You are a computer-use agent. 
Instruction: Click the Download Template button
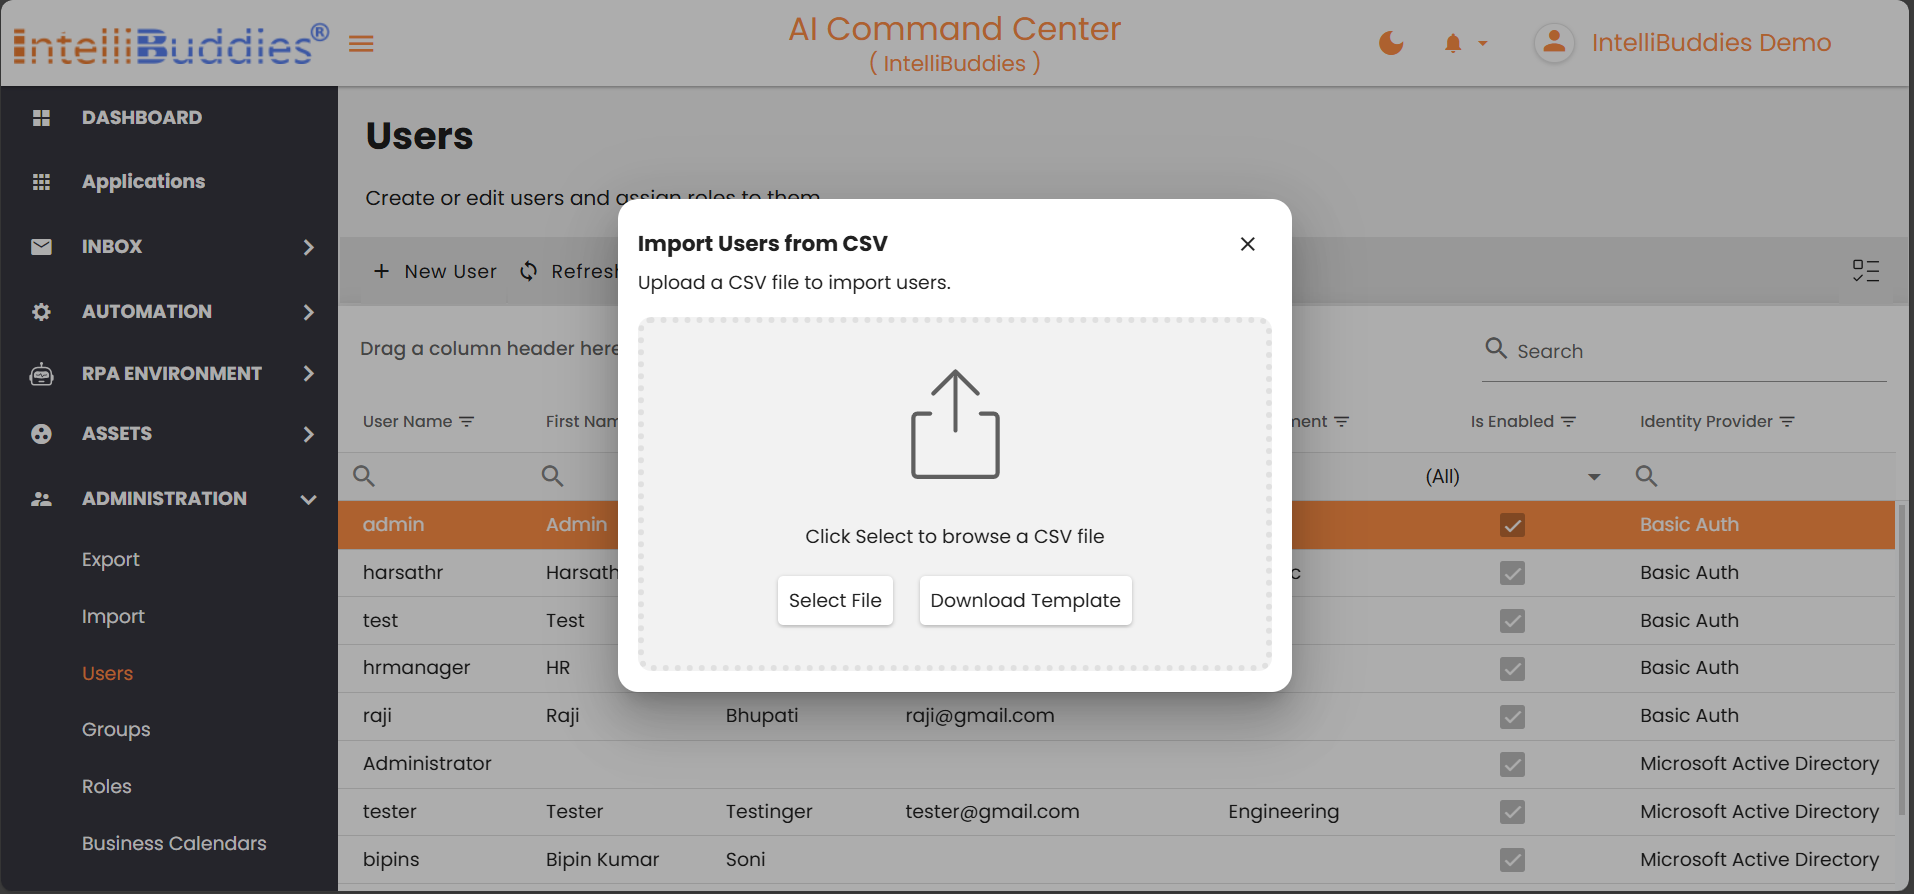coord(1025,601)
